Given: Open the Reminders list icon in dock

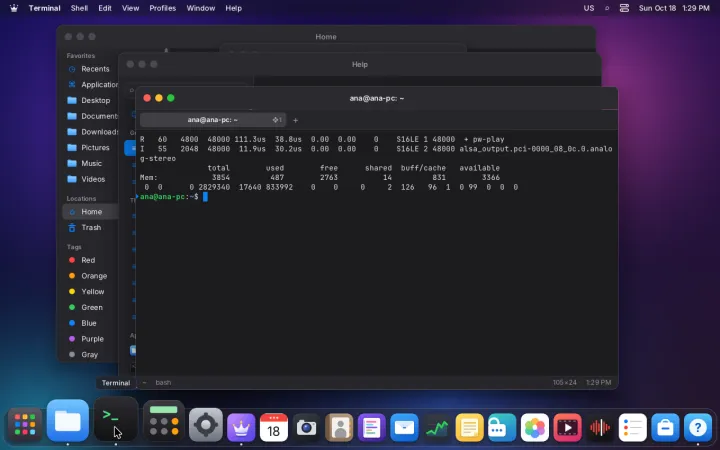Looking at the screenshot, I should (633, 428).
